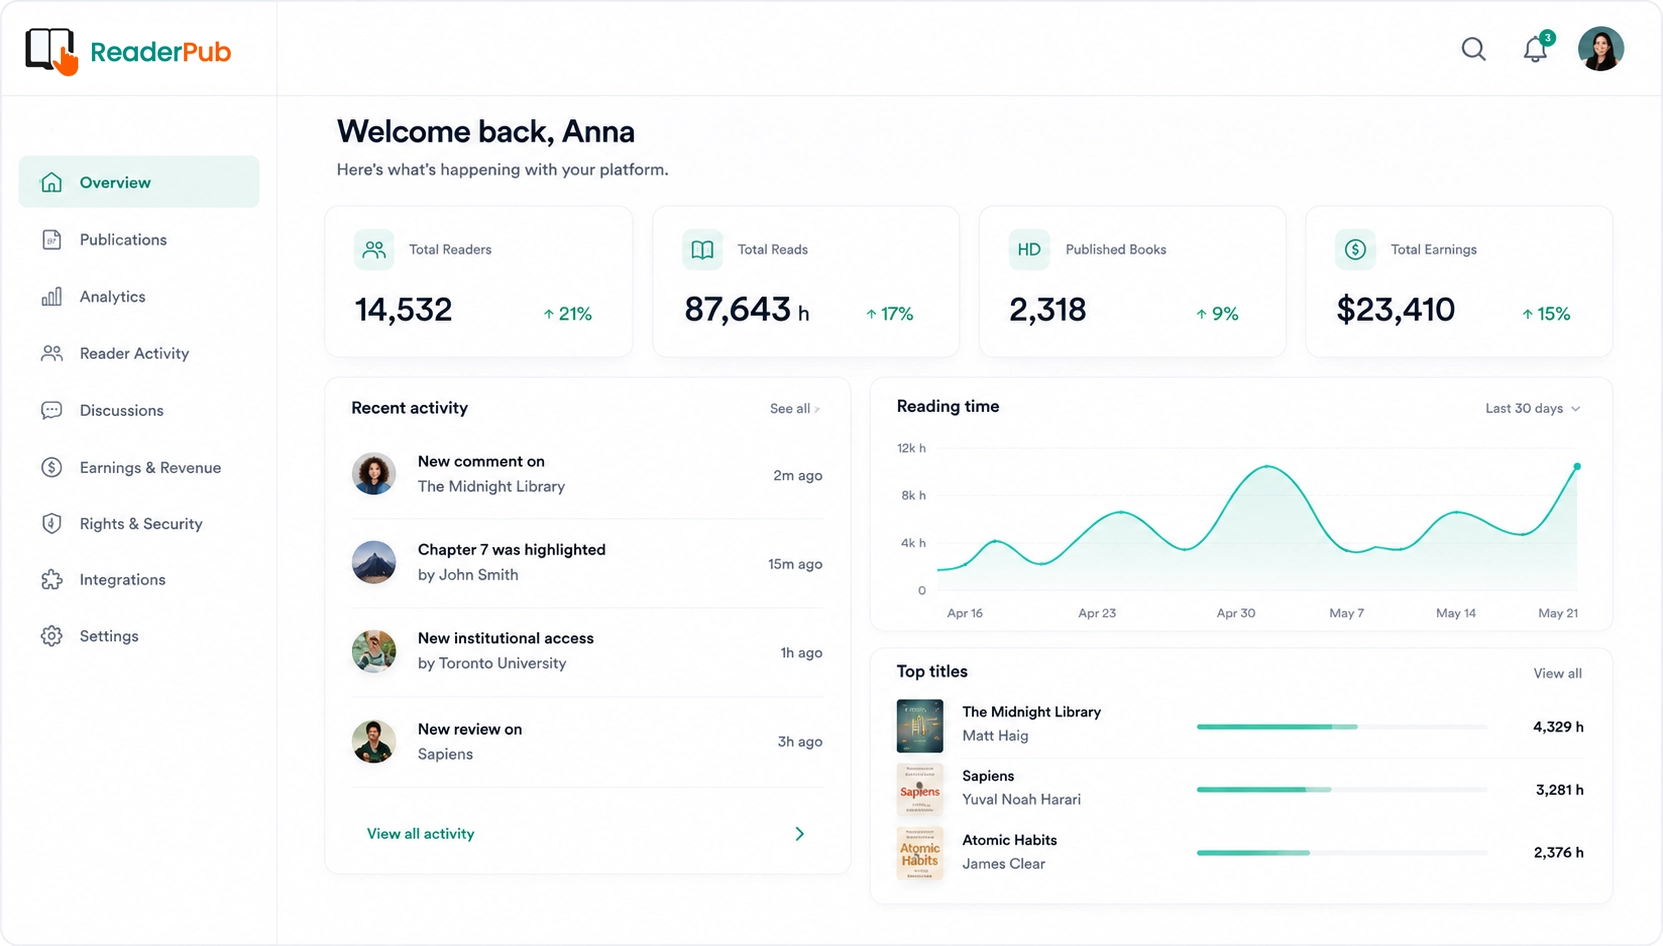Click the Overview home icon

(51, 182)
